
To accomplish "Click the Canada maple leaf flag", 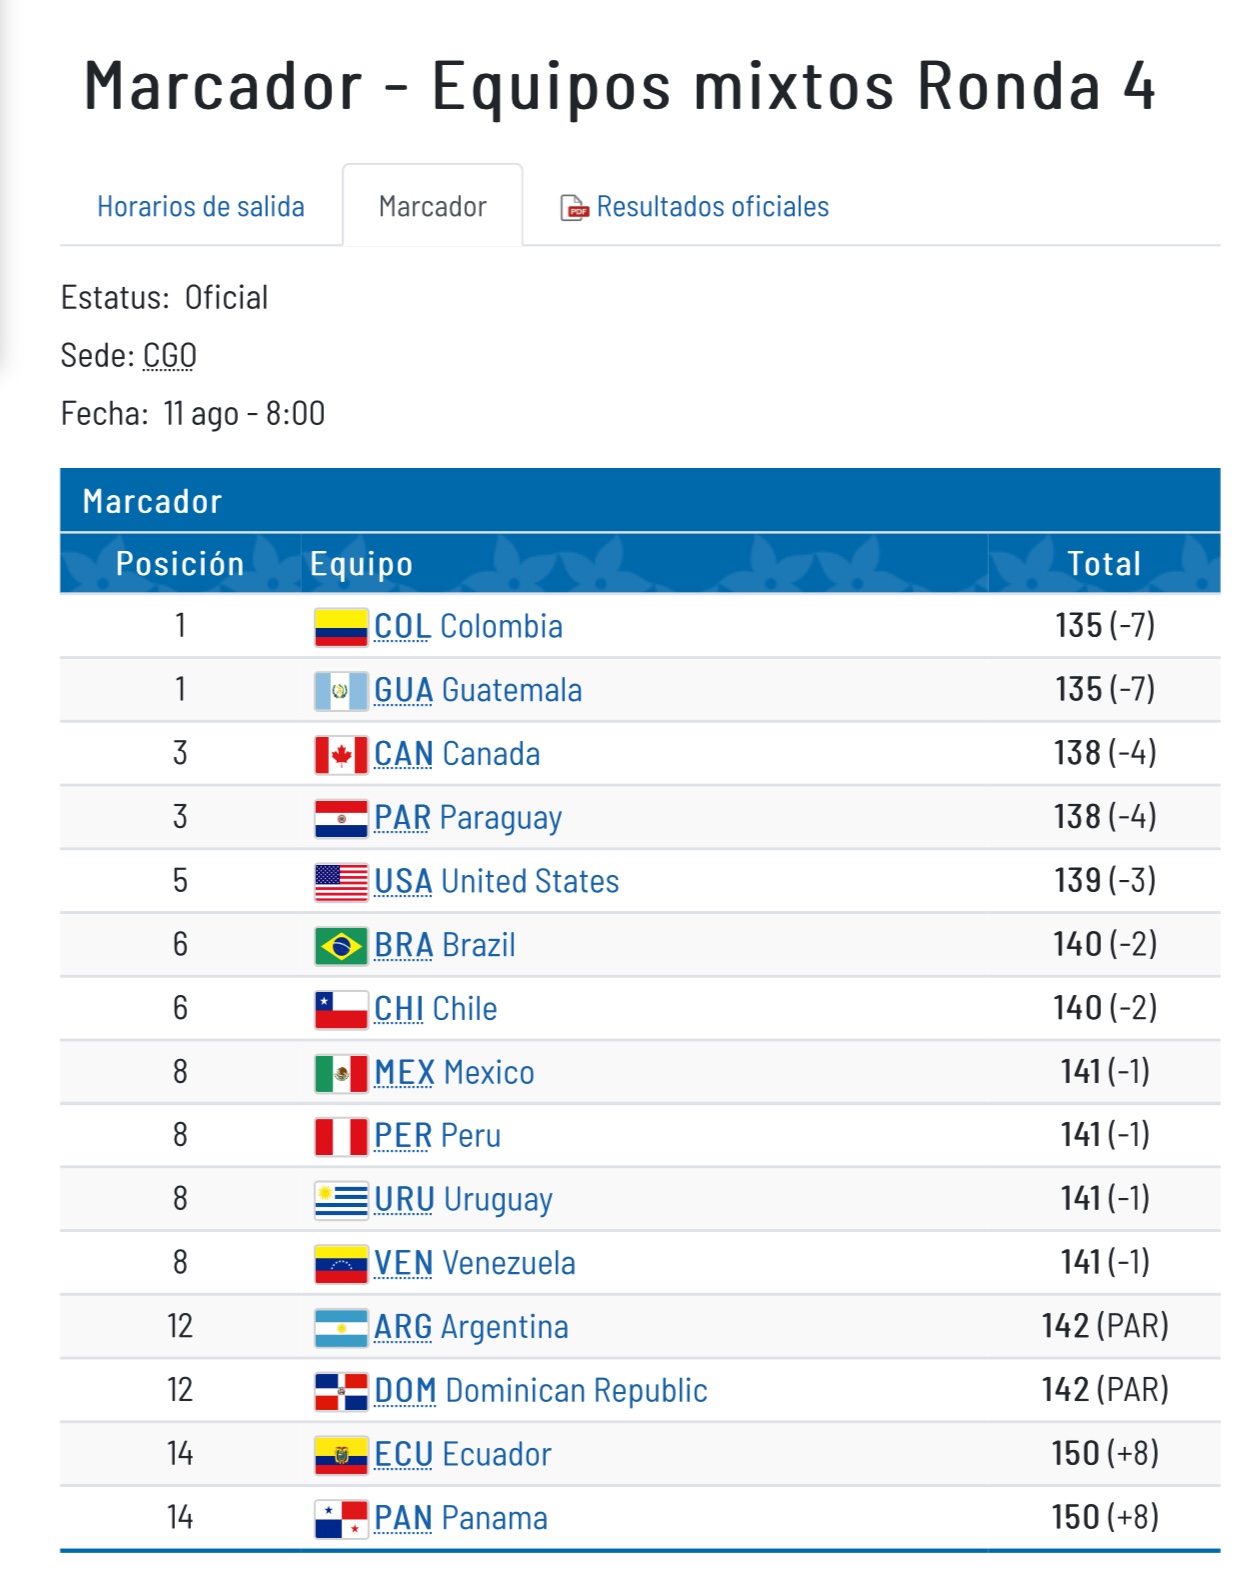I will tap(340, 755).
